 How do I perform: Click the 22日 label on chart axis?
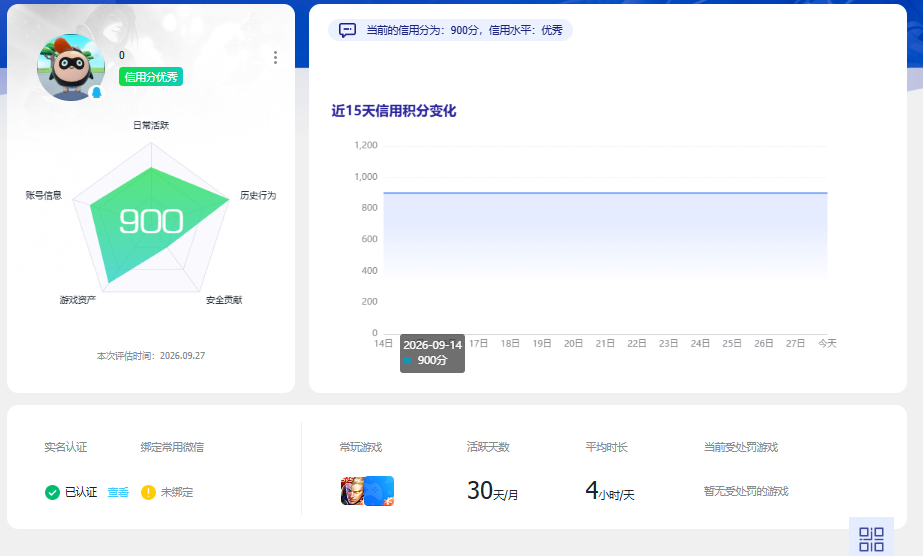[636, 343]
